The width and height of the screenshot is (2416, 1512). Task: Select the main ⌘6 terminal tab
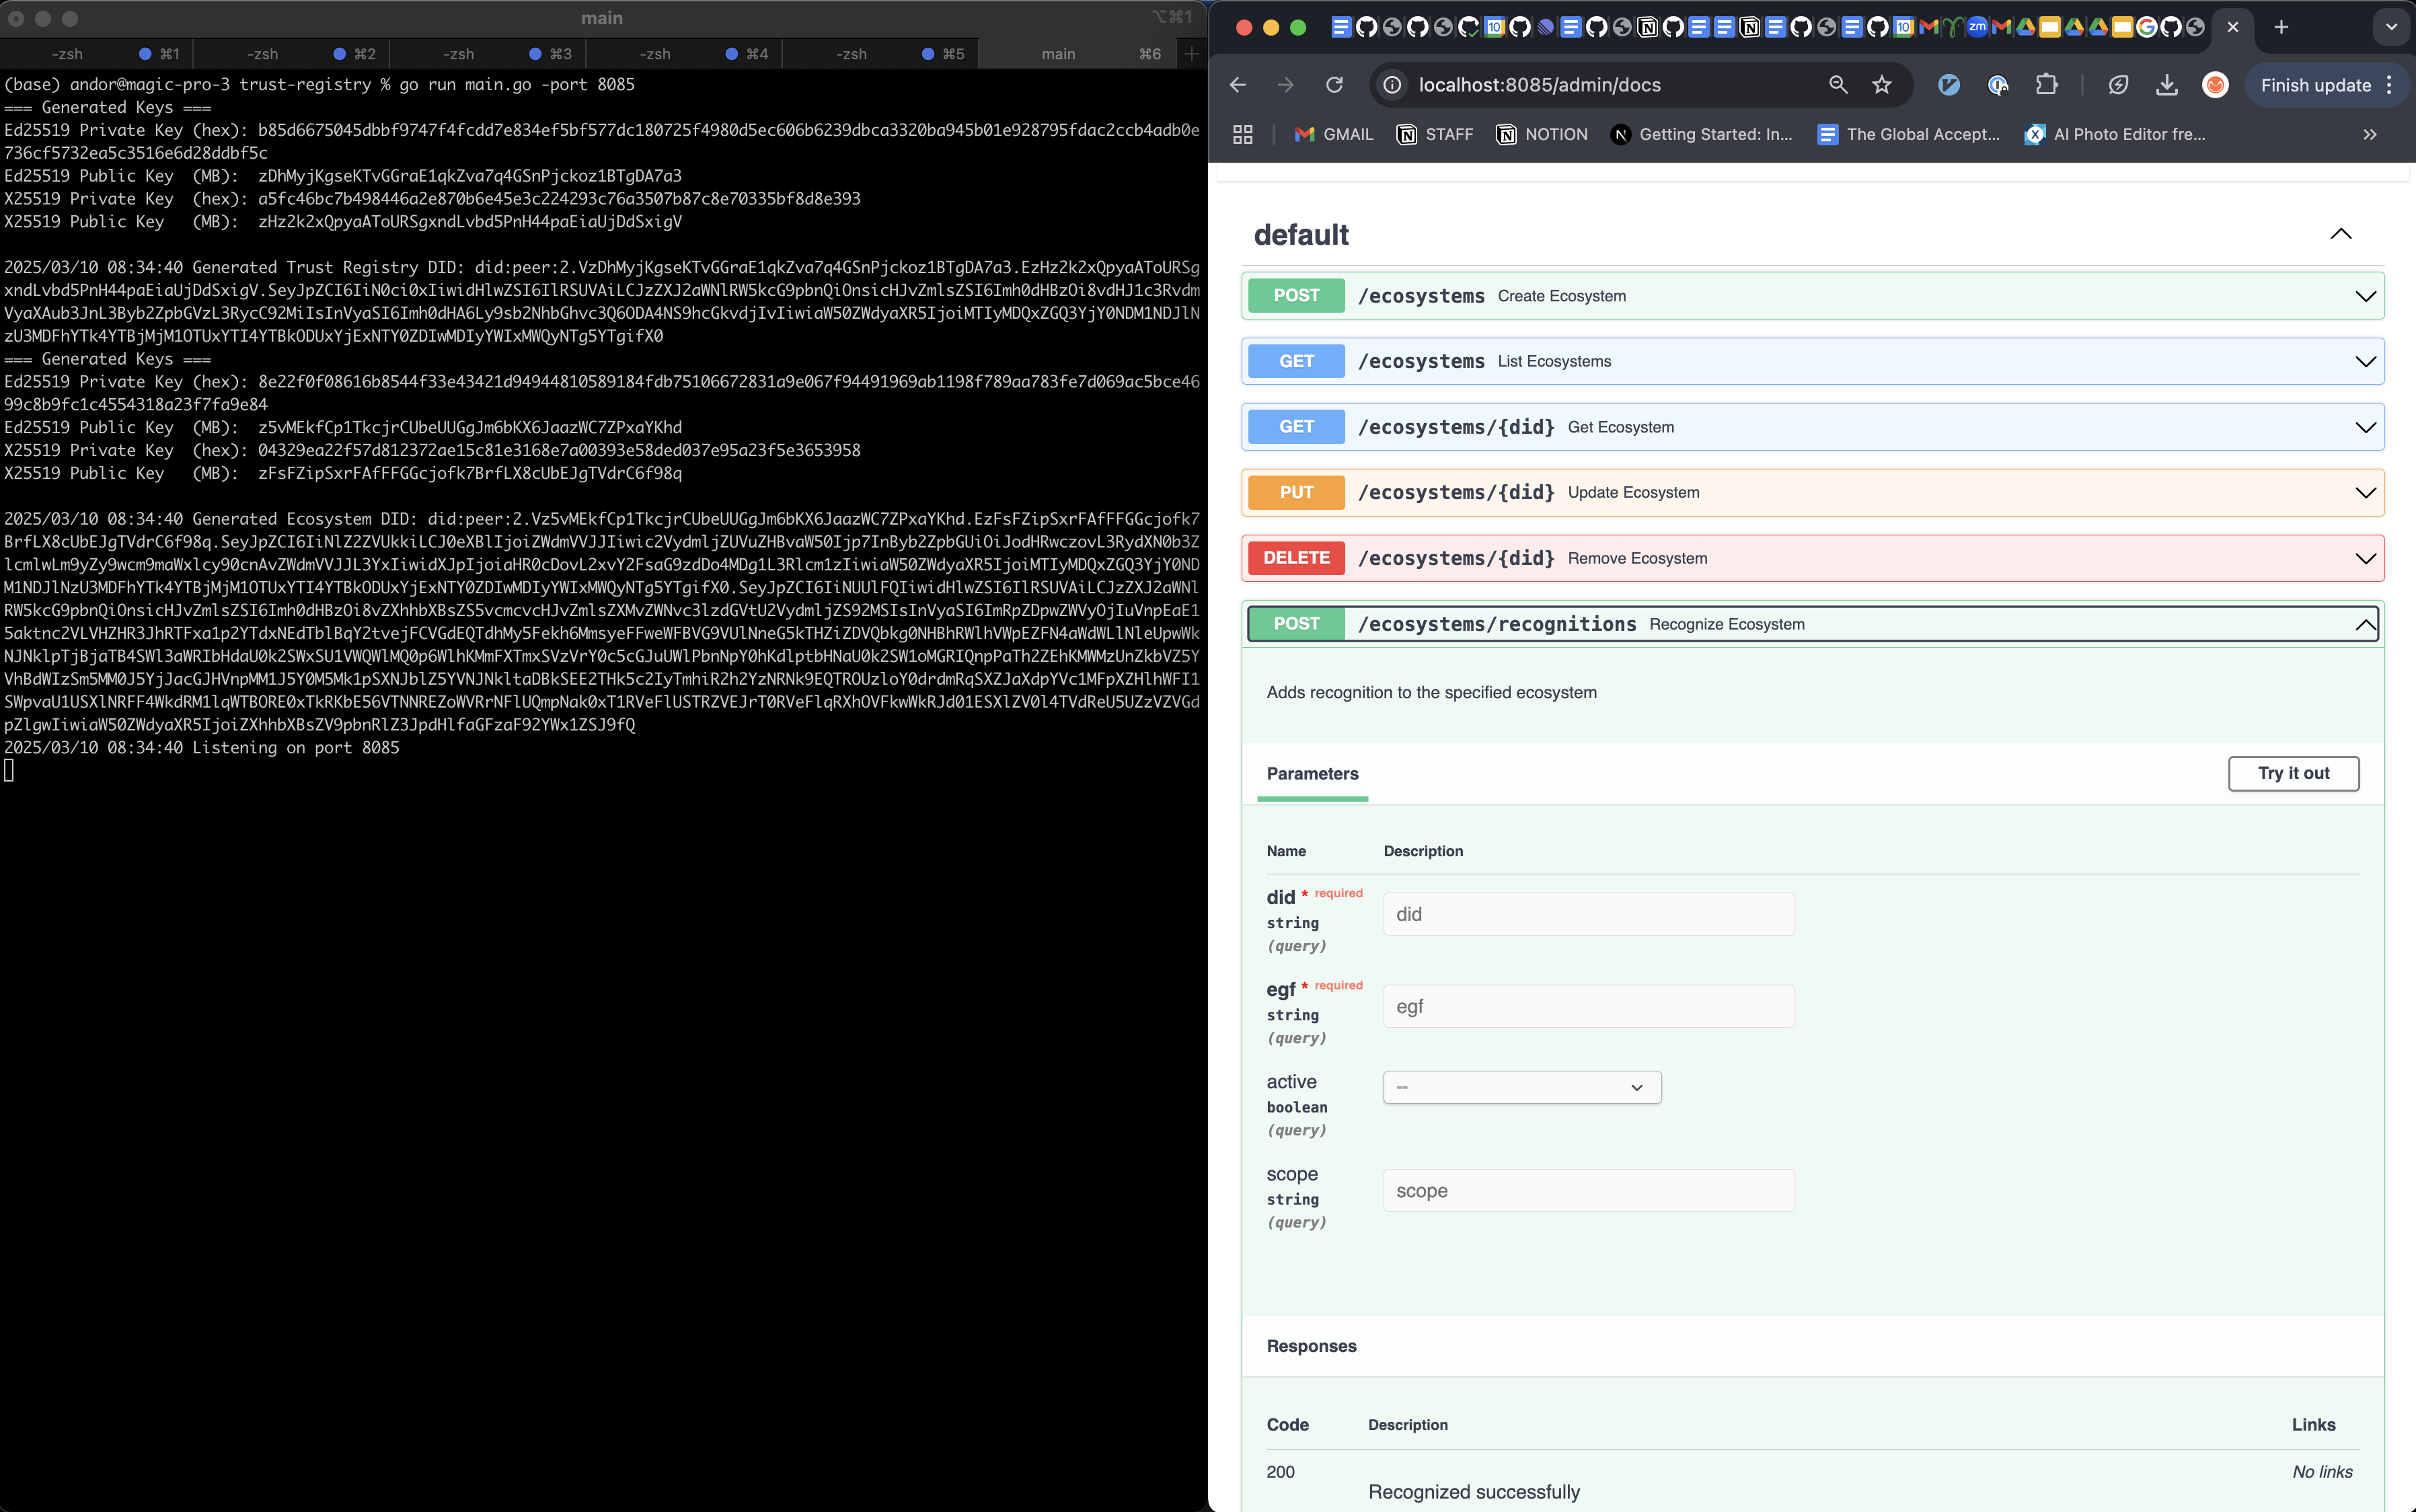(1078, 54)
